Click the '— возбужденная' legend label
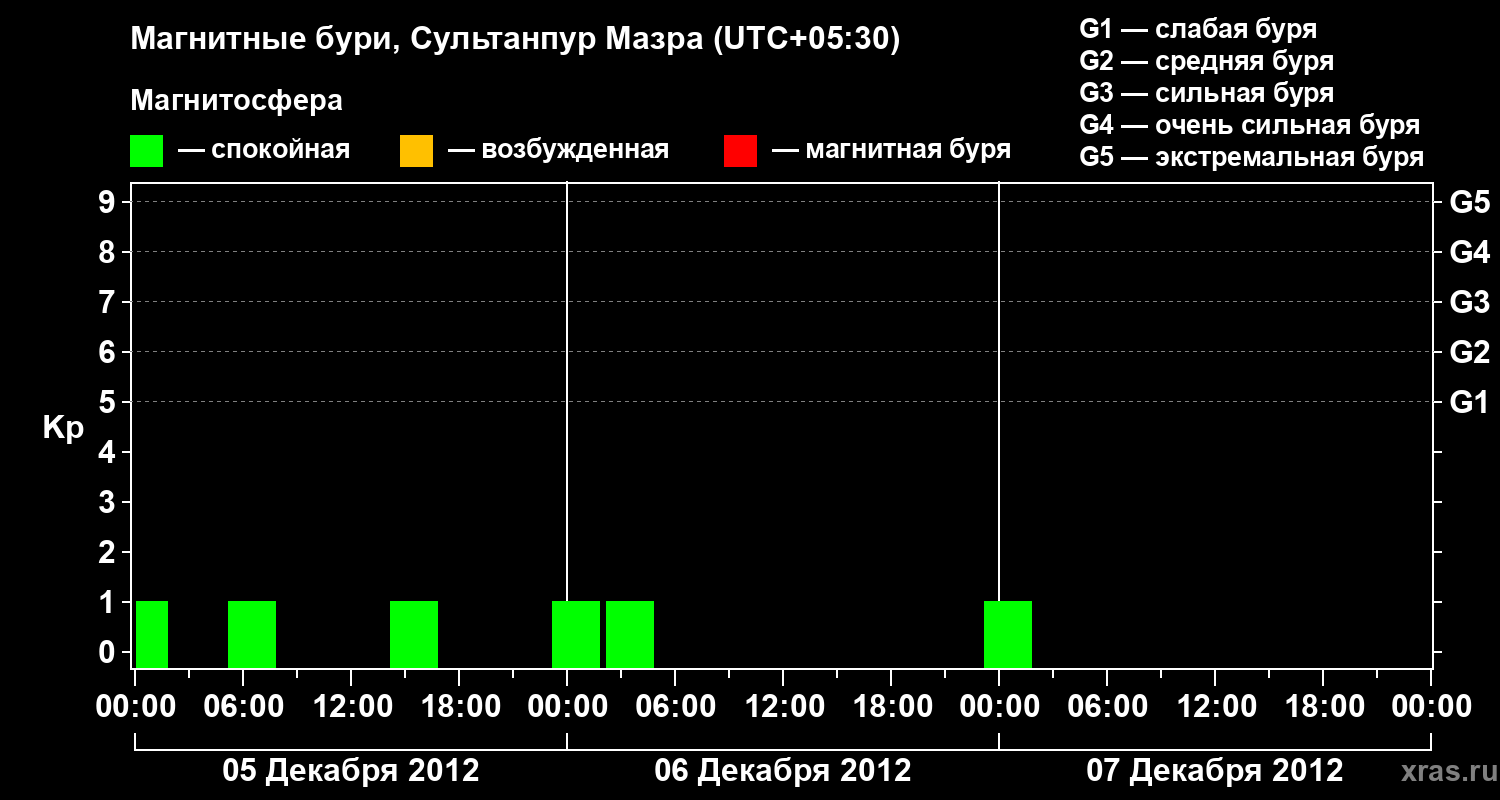1500x800 pixels. click(x=558, y=151)
